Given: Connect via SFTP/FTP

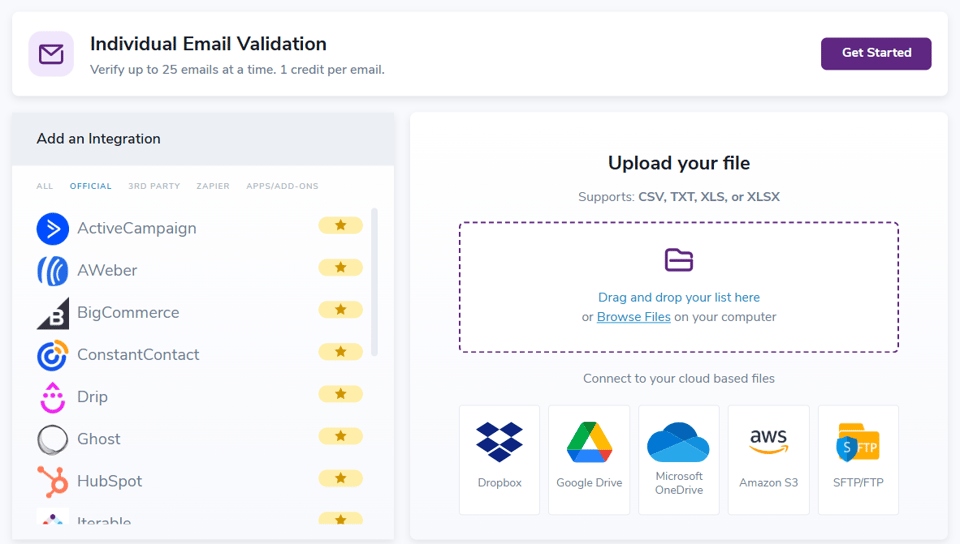Looking at the screenshot, I should [x=858, y=460].
